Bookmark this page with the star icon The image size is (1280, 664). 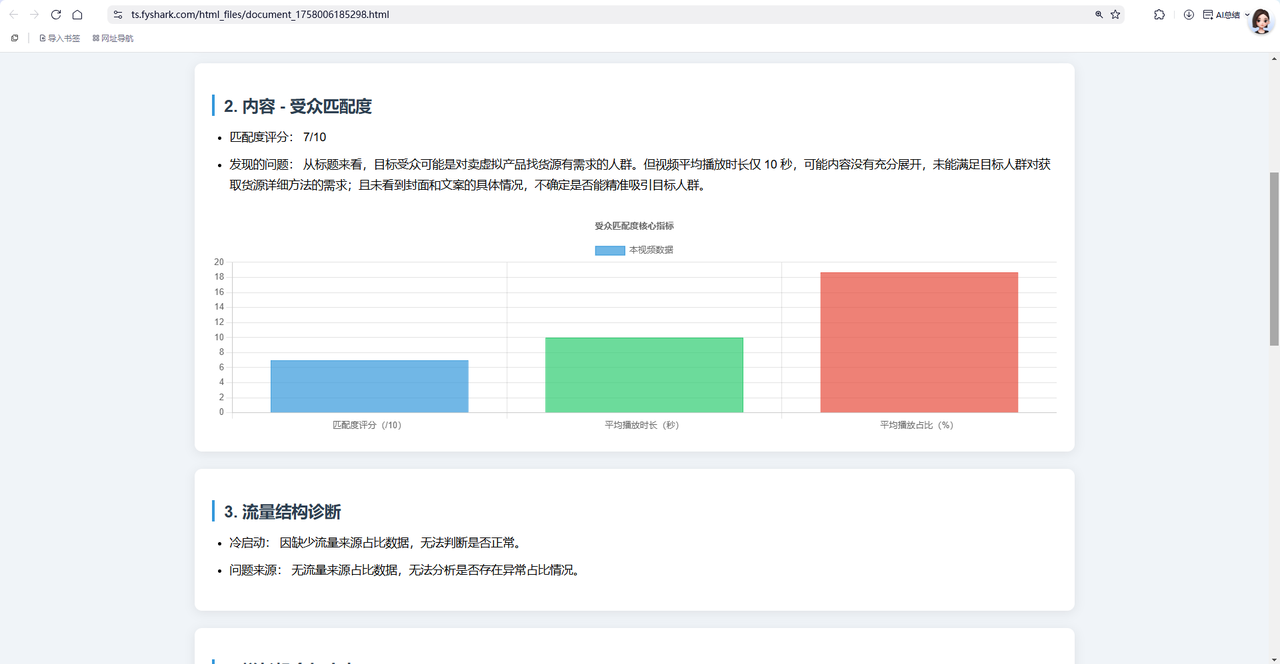1115,15
